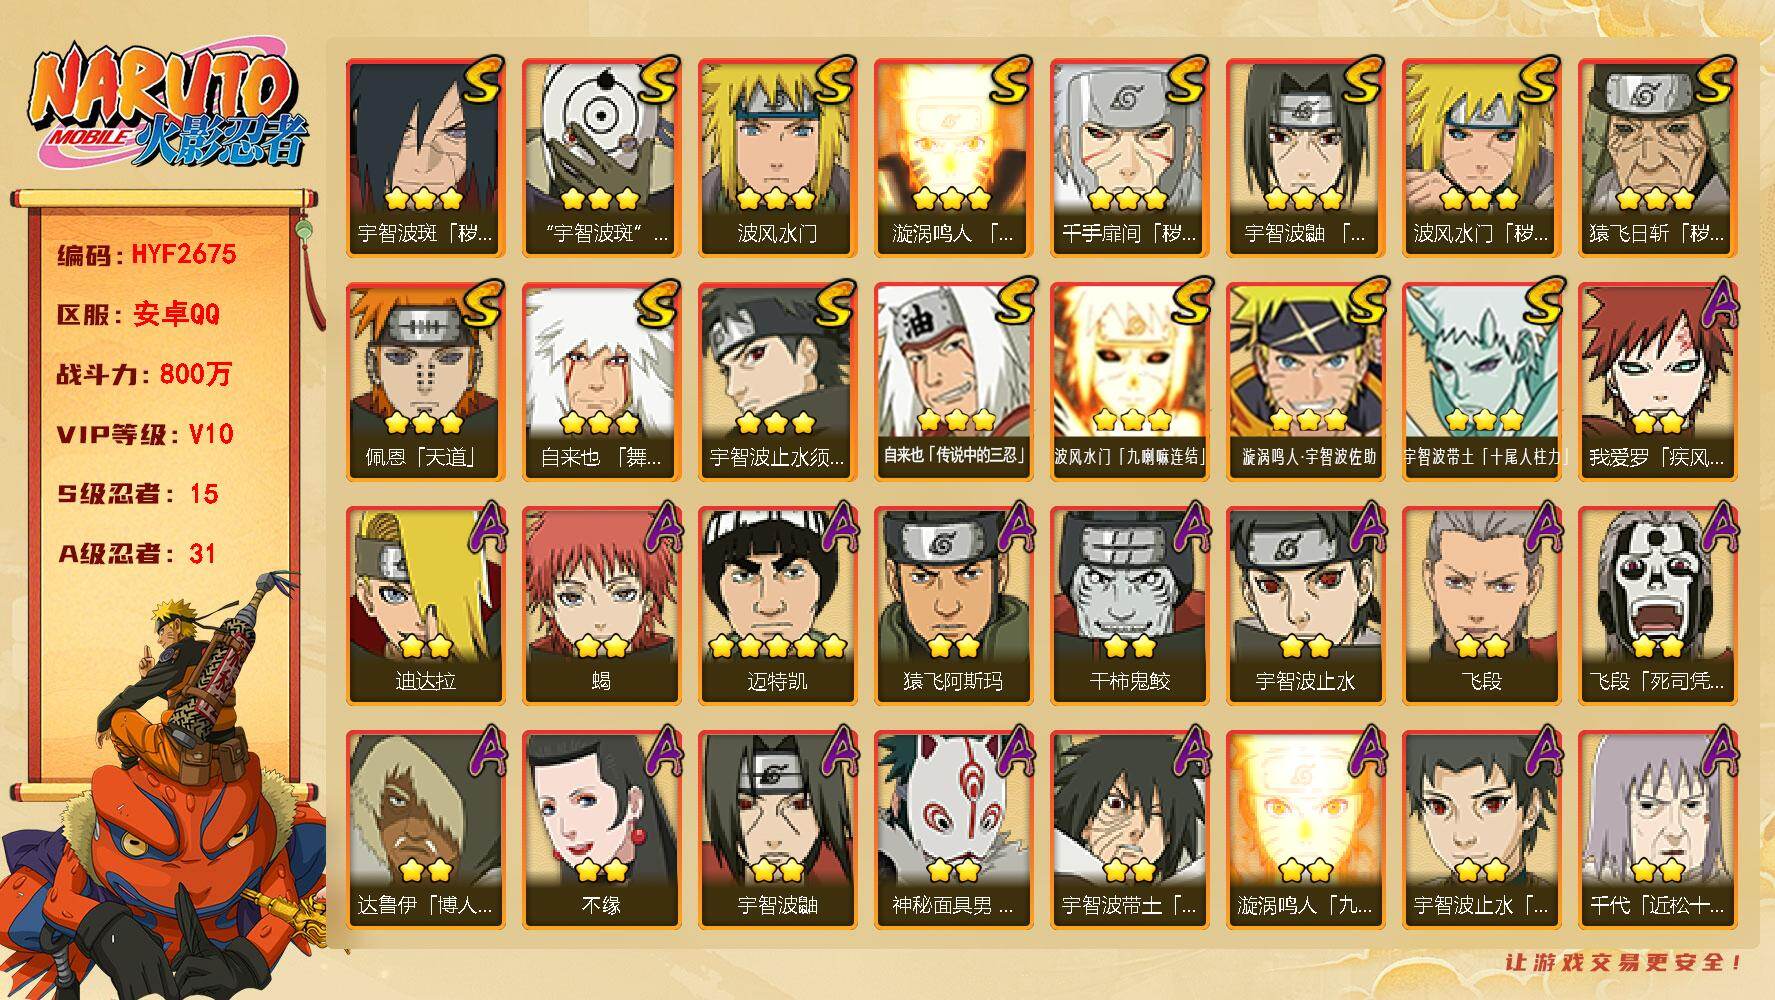Screen dimensions: 1775x1000
Task: Select the 蝎 A-rank ninja card
Action: click(602, 605)
